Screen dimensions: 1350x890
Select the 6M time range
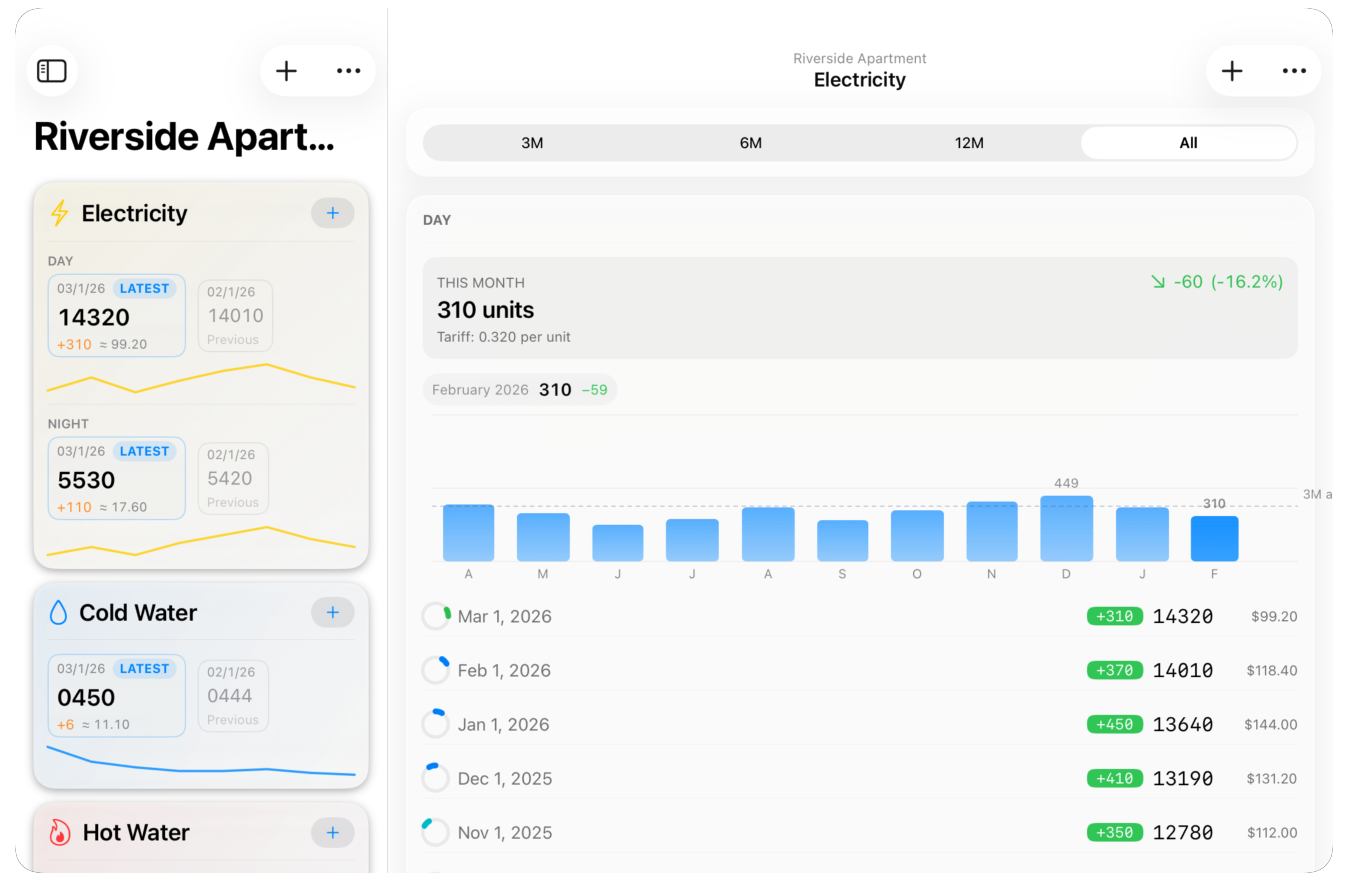point(751,143)
